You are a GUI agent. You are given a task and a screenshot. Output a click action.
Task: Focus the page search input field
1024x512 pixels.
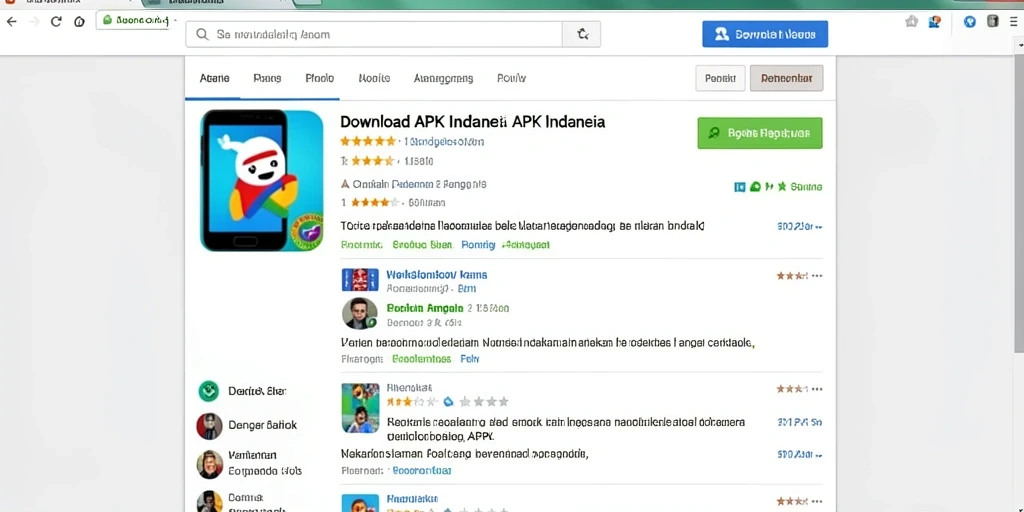tap(374, 34)
